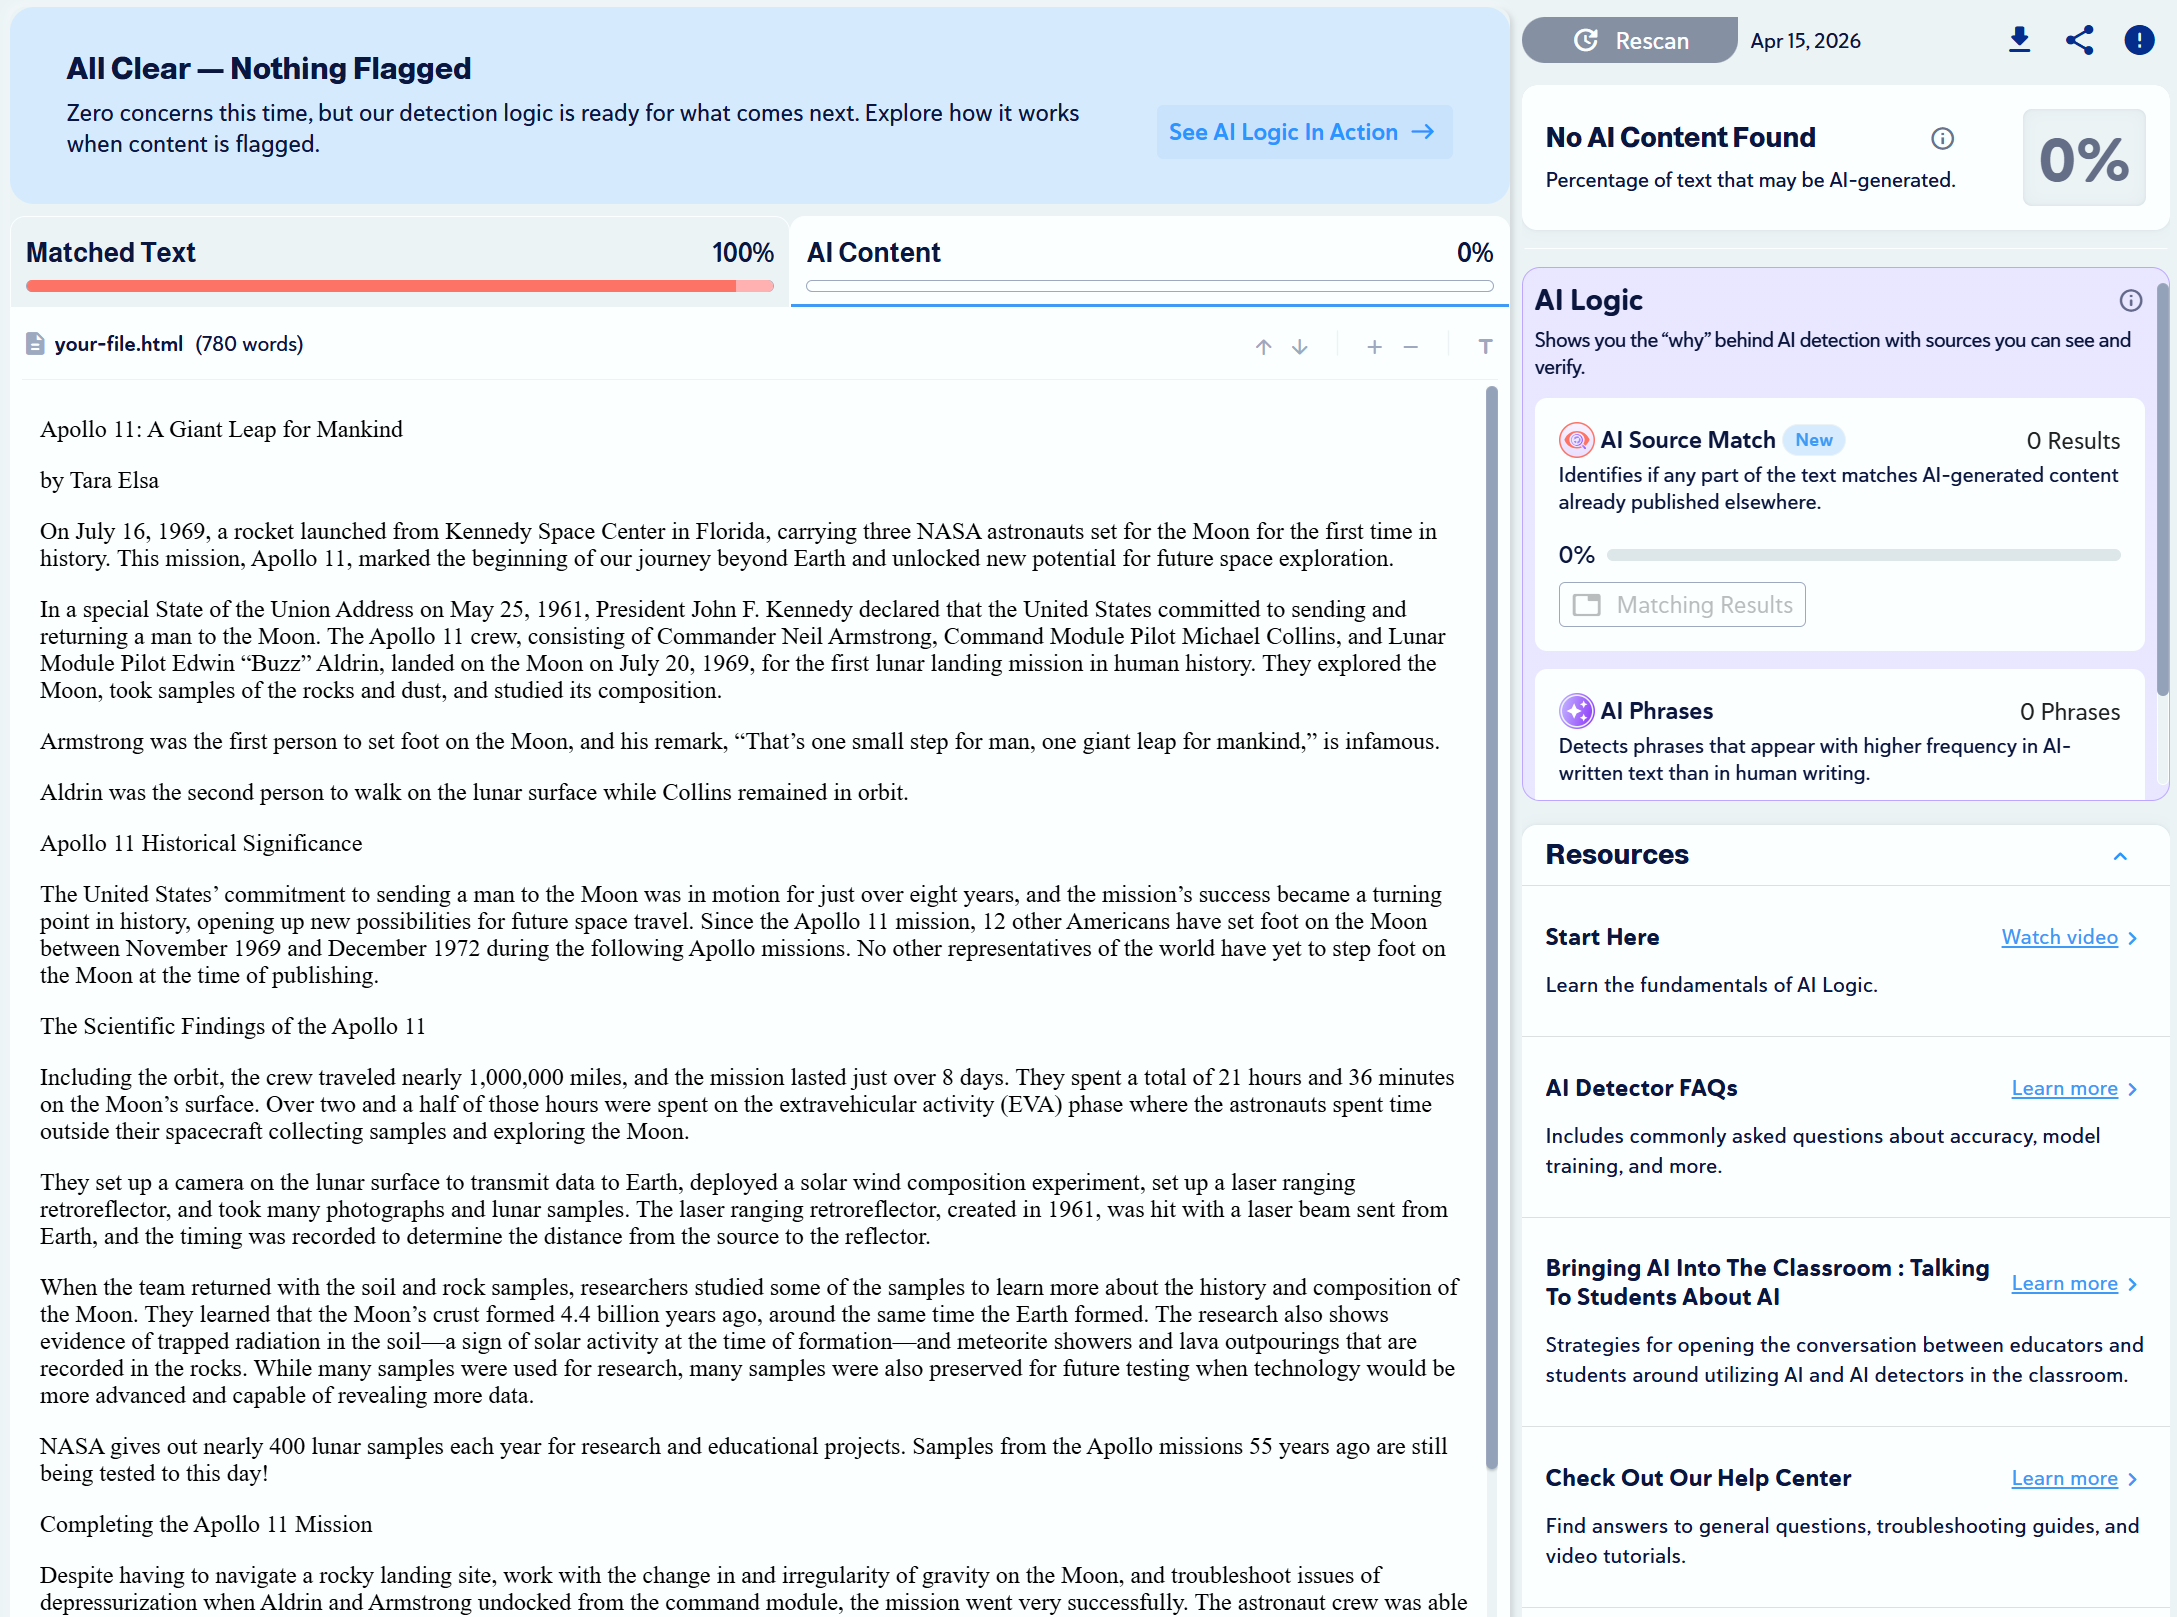Click info icon next to No AI Content Found
The width and height of the screenshot is (2177, 1617).
pyautogui.click(x=1941, y=138)
